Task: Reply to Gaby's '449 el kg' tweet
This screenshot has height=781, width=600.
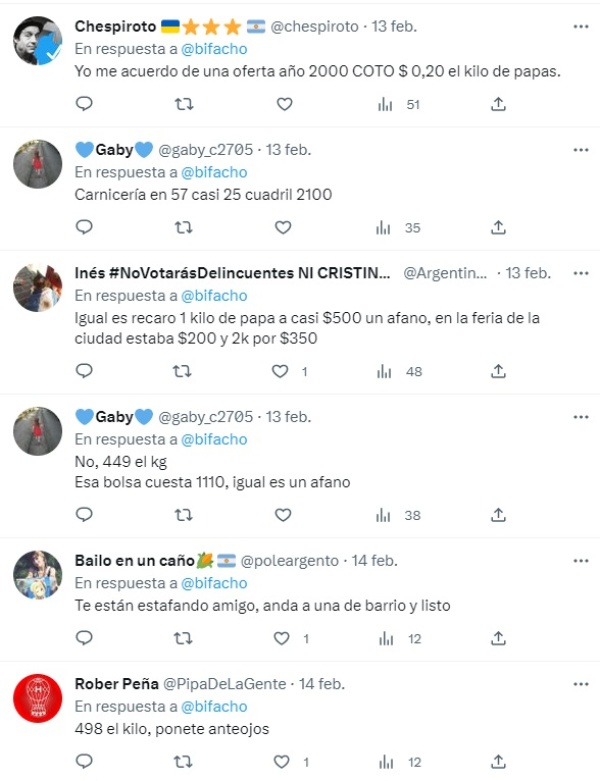Action: (x=85, y=515)
